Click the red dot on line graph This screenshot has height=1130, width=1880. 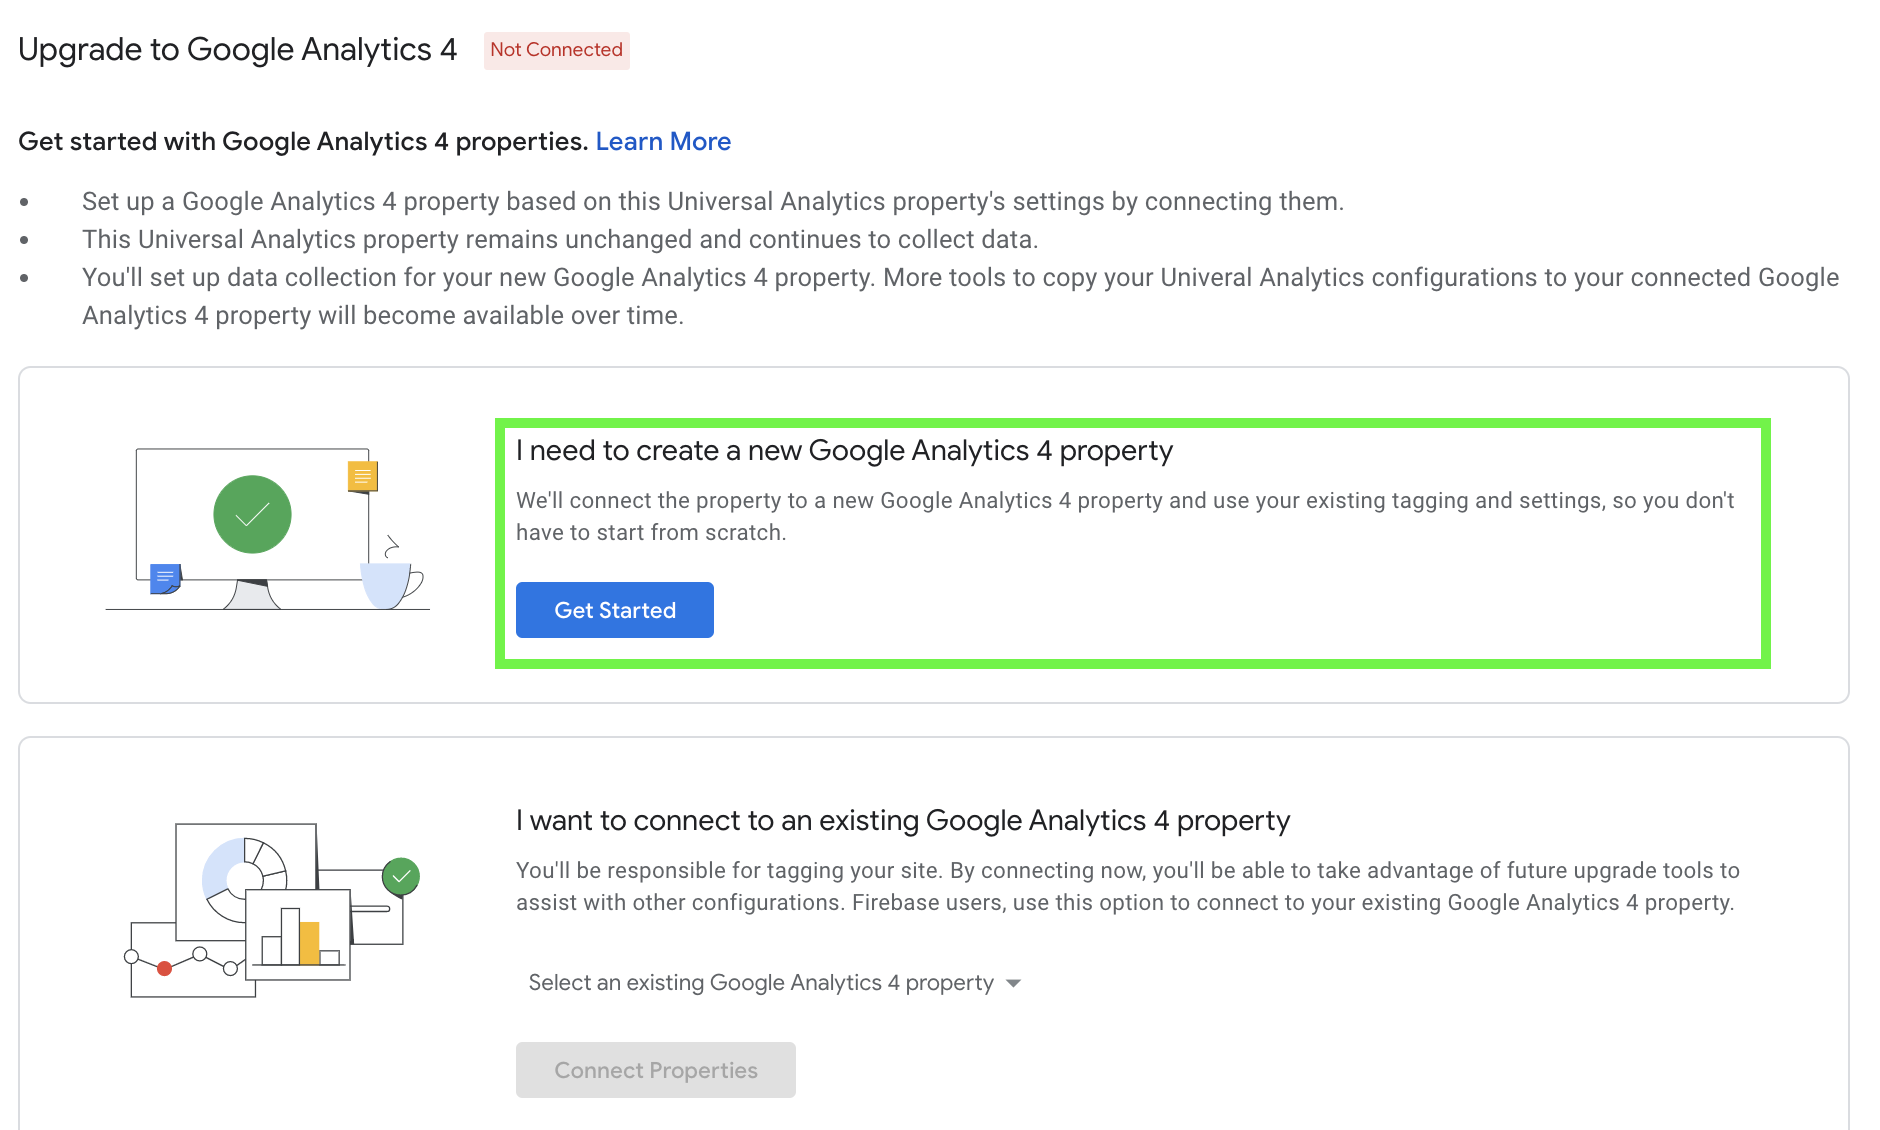165,968
